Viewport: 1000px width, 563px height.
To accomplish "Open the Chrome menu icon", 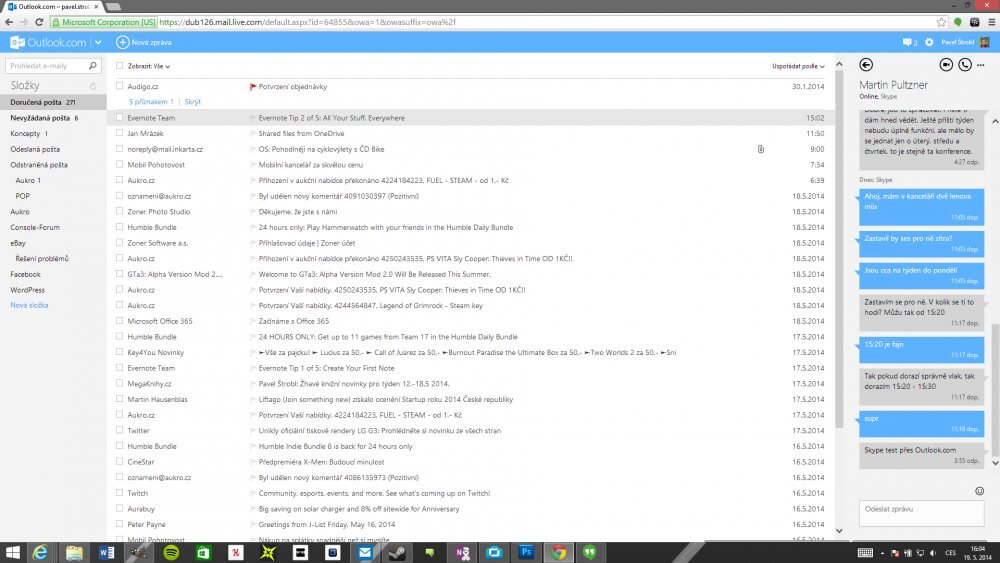I will click(x=991, y=22).
